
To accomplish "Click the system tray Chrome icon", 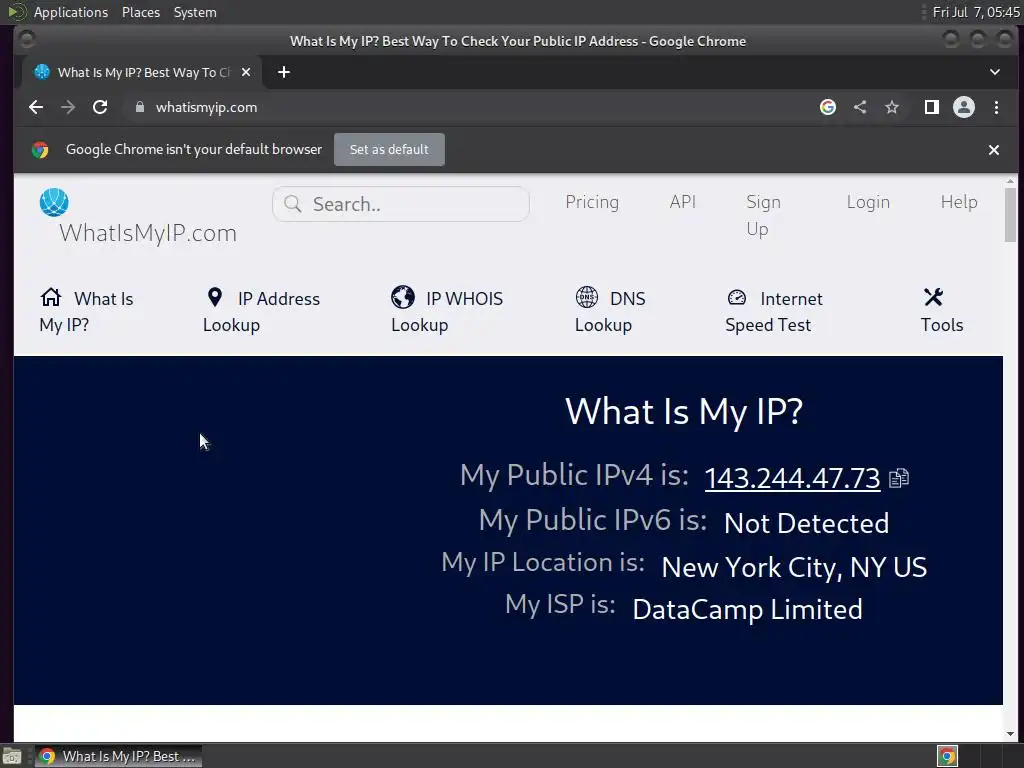I will (947, 756).
